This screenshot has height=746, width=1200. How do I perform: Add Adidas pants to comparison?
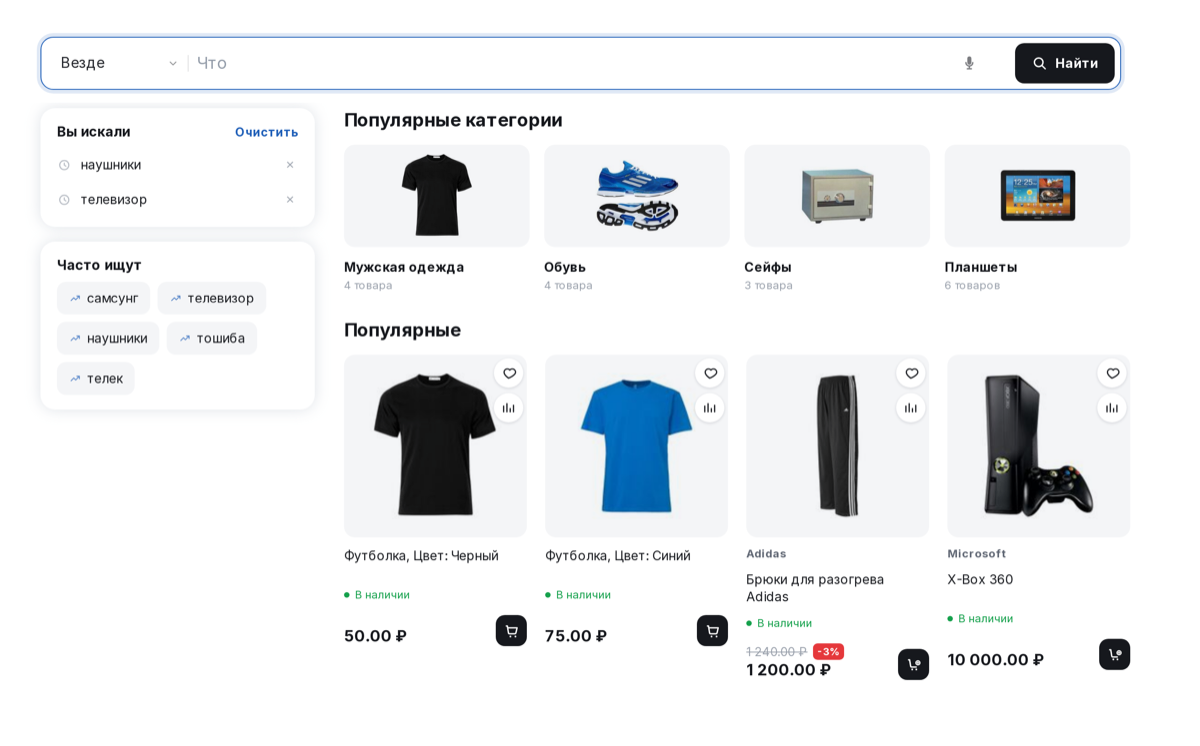(x=911, y=408)
